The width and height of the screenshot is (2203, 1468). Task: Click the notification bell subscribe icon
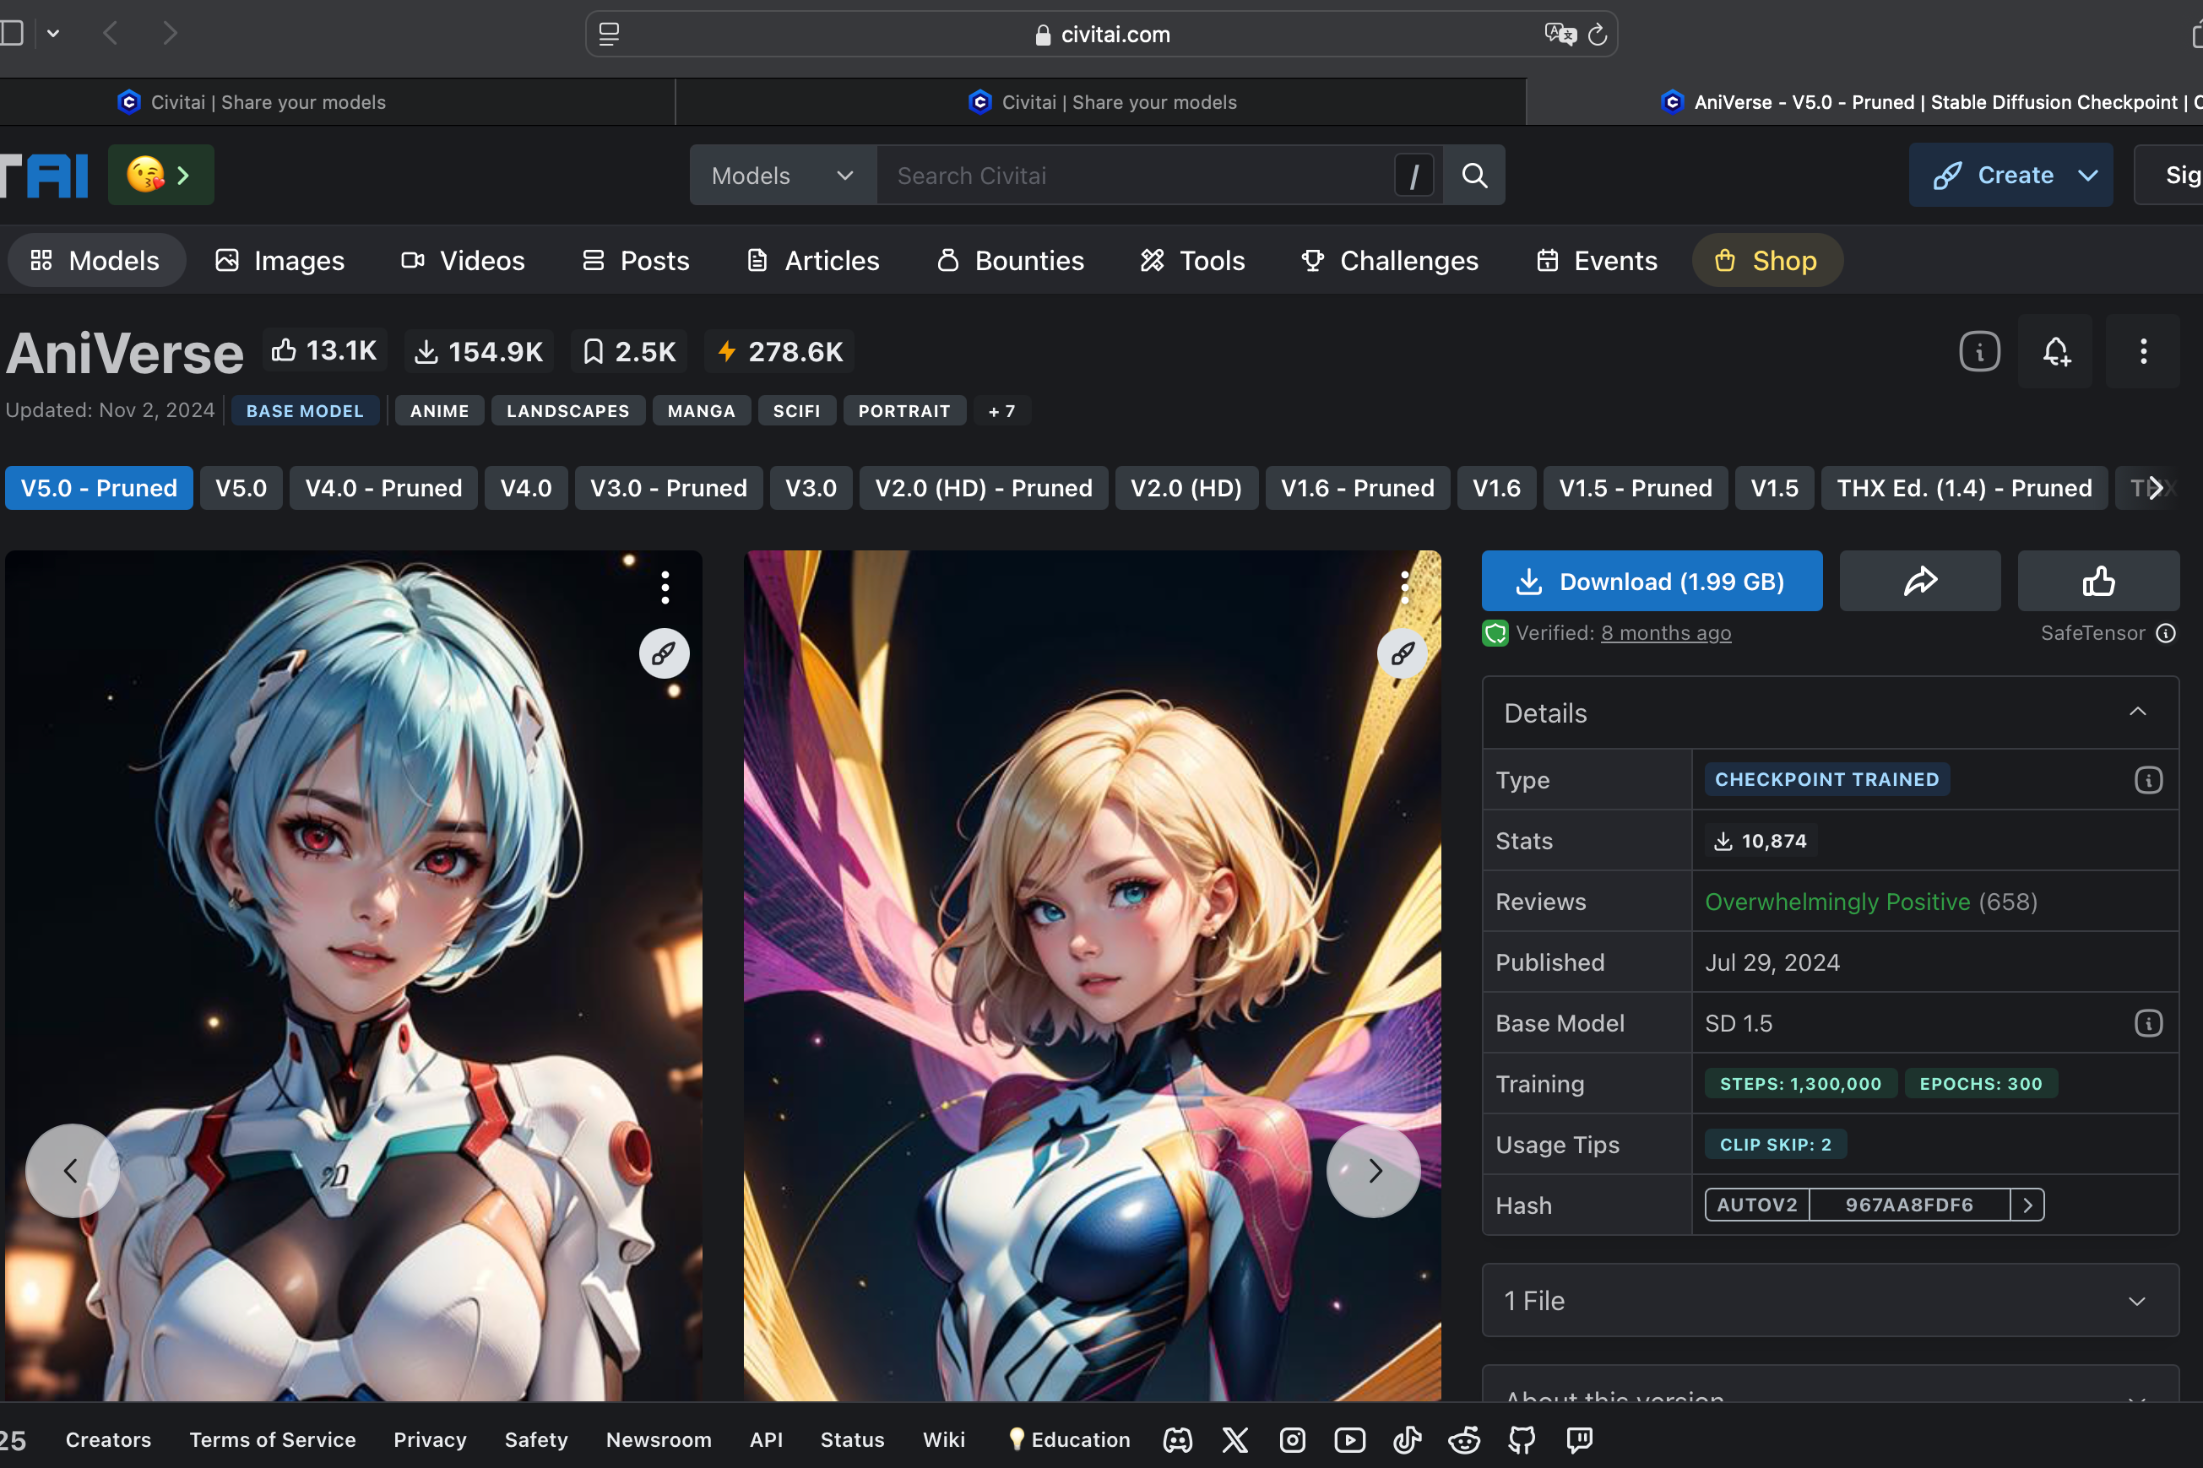[2055, 351]
